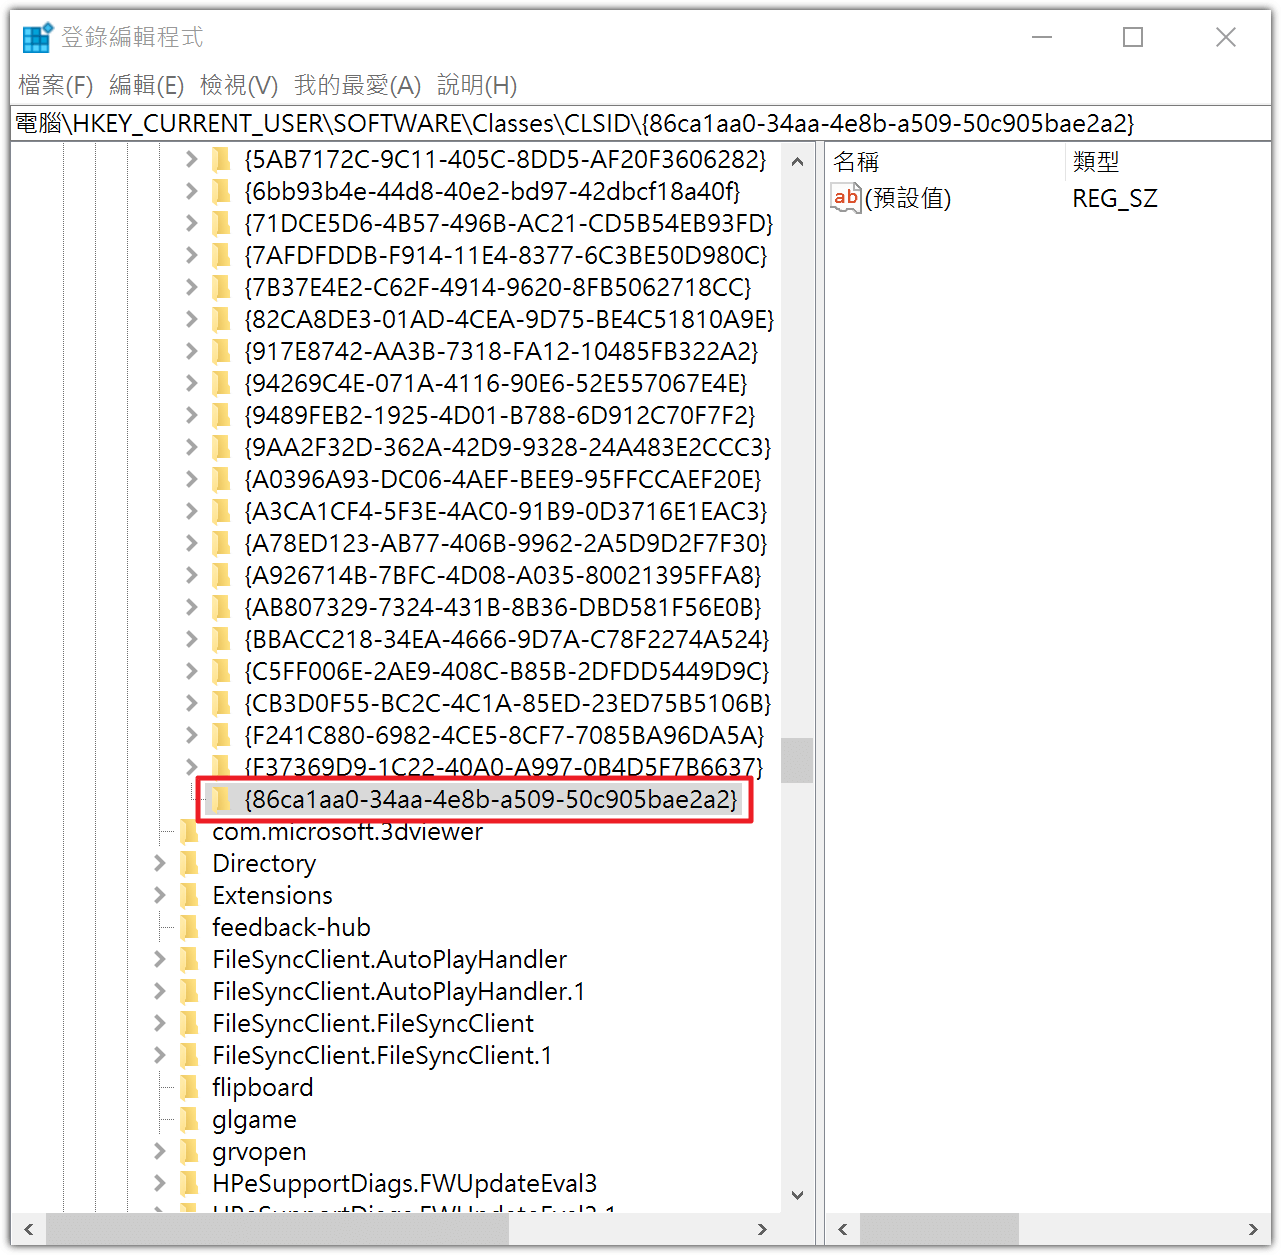Click the folder icon of {6bb93b4e-44d8-40e2-bd97-42dbcf18a40f}
Image resolution: width=1281 pixels, height=1255 pixels.
(x=221, y=191)
